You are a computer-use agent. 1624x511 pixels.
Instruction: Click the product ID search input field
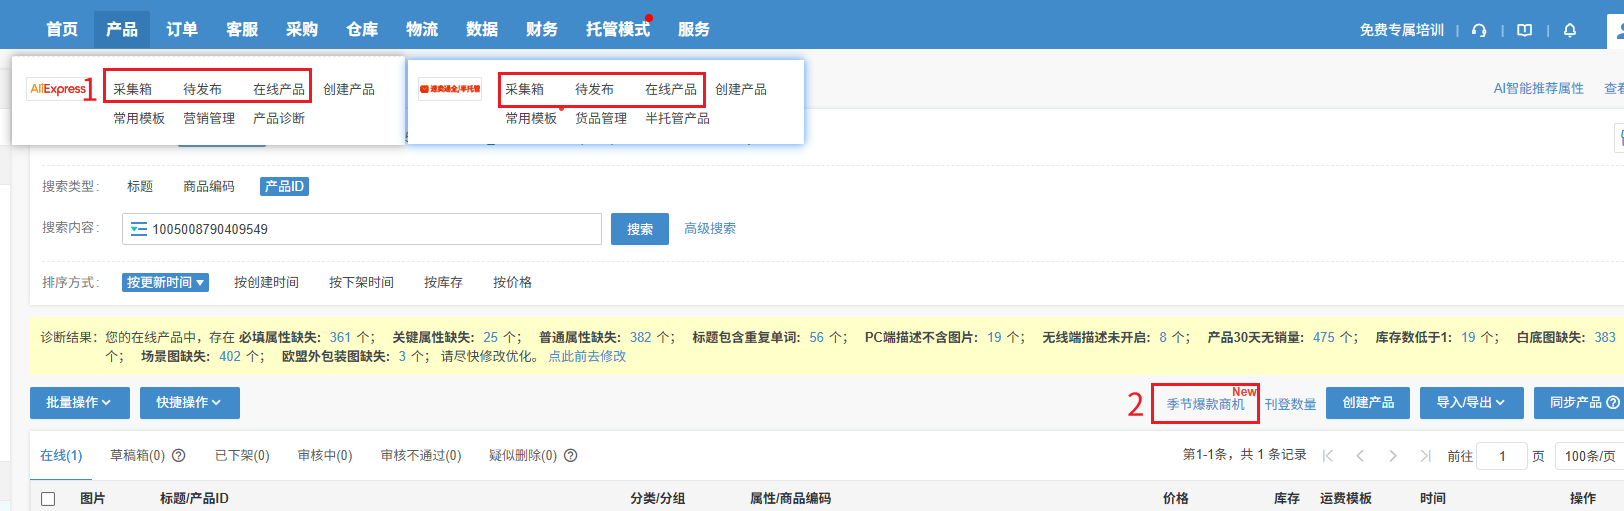(370, 229)
